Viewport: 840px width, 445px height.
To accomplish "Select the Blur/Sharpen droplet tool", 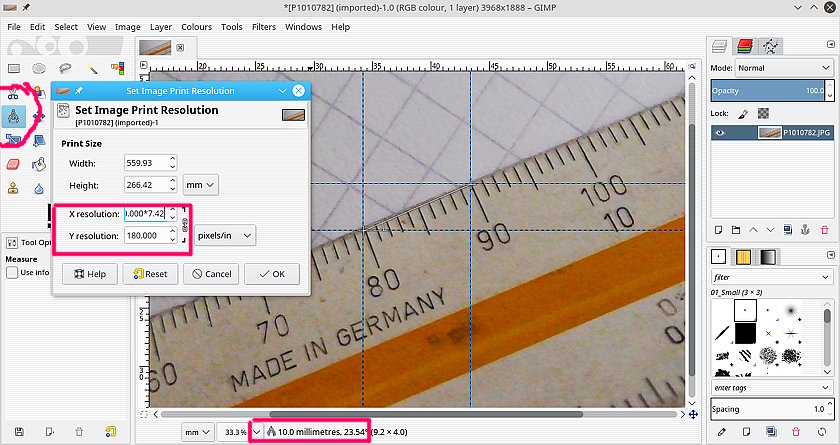I will (39, 188).
